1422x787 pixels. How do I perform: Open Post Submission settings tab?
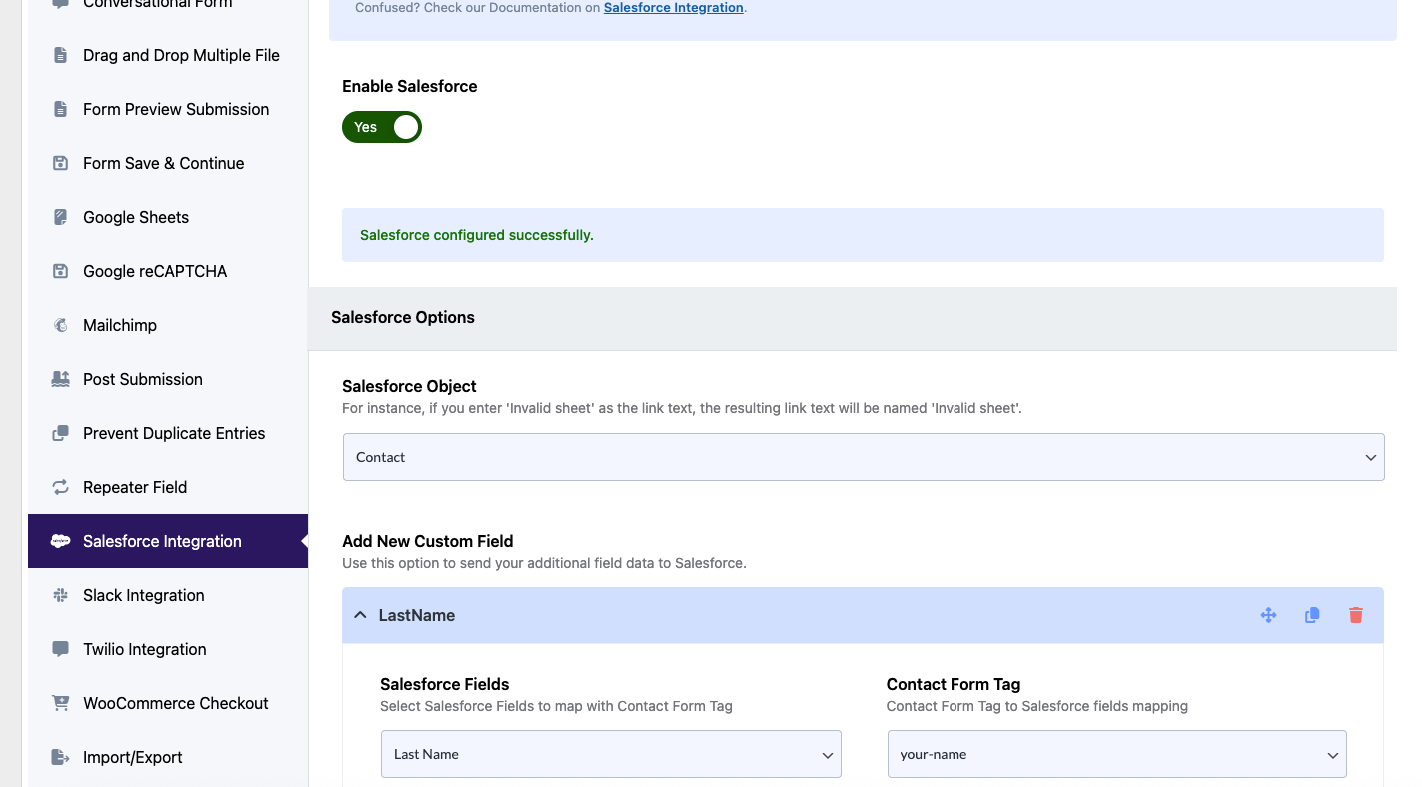tap(143, 379)
